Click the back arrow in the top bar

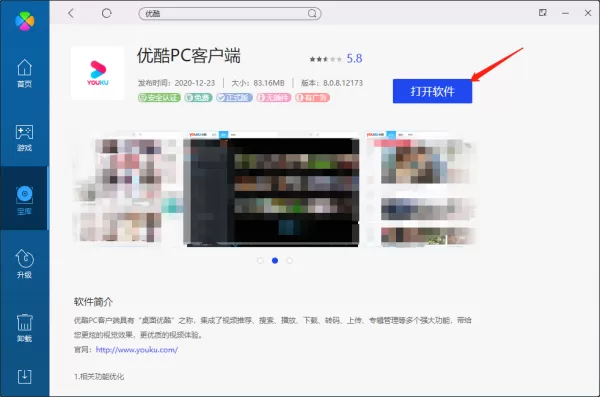click(71, 13)
